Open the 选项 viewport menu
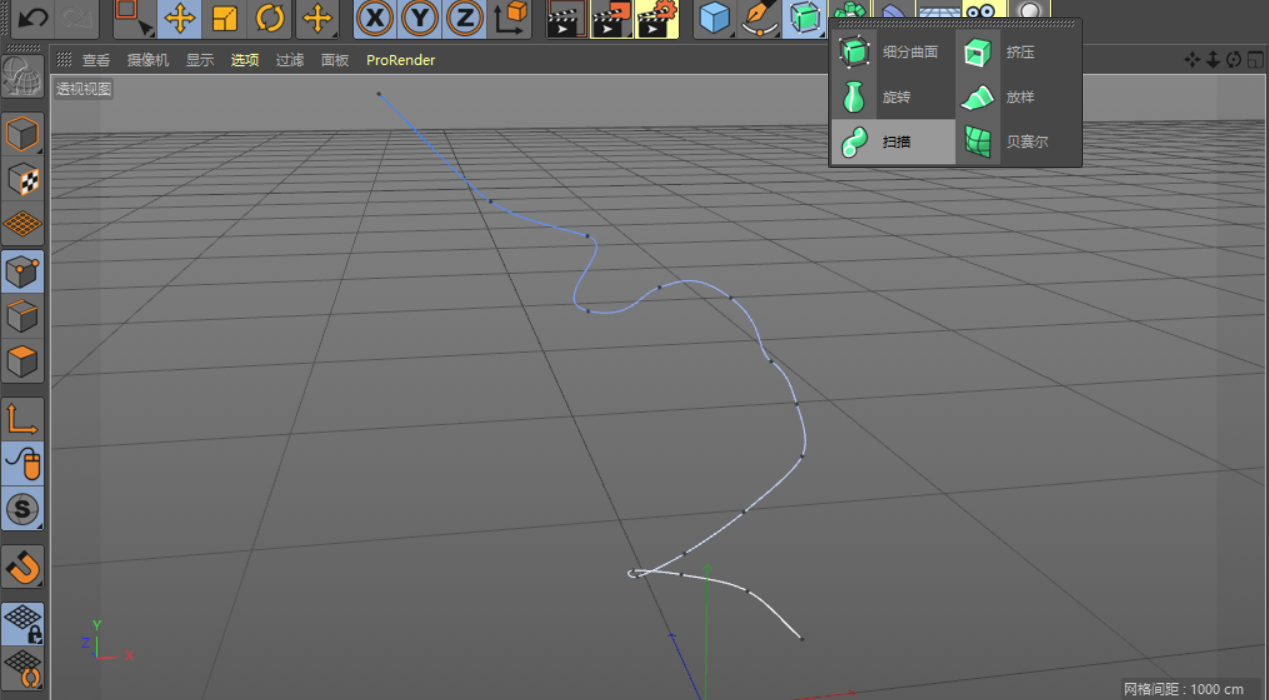1269x700 pixels. point(245,60)
